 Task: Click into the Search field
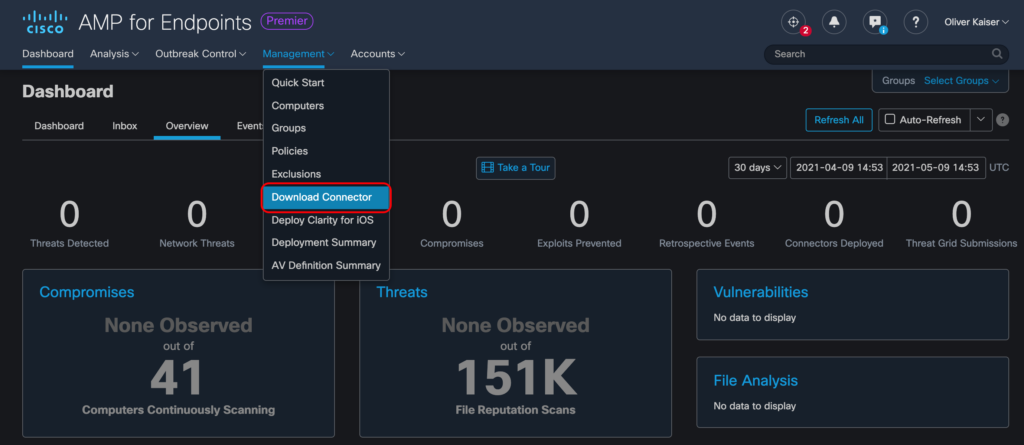click(886, 54)
